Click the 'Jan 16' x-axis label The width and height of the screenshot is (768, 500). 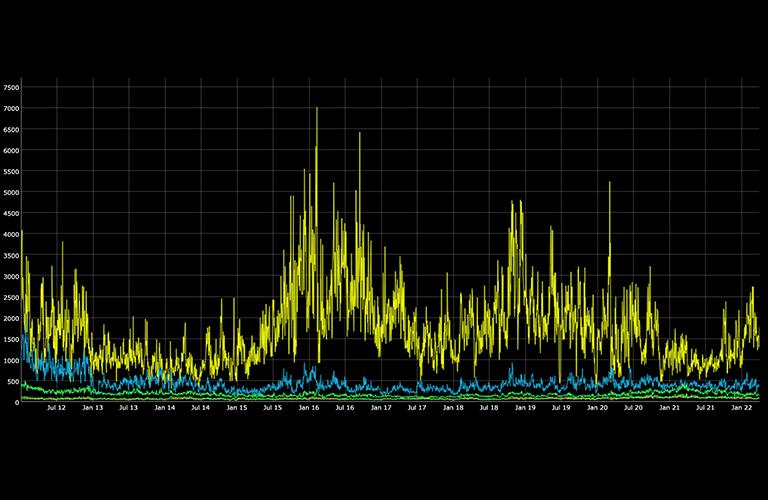(x=309, y=408)
